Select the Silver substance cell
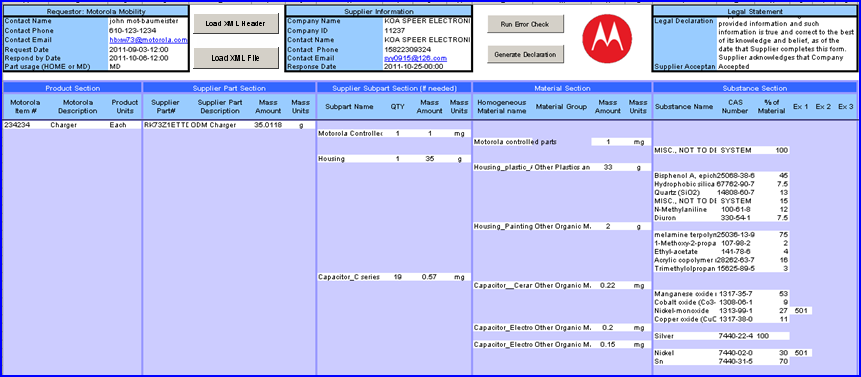861x377 pixels. [x=685, y=335]
